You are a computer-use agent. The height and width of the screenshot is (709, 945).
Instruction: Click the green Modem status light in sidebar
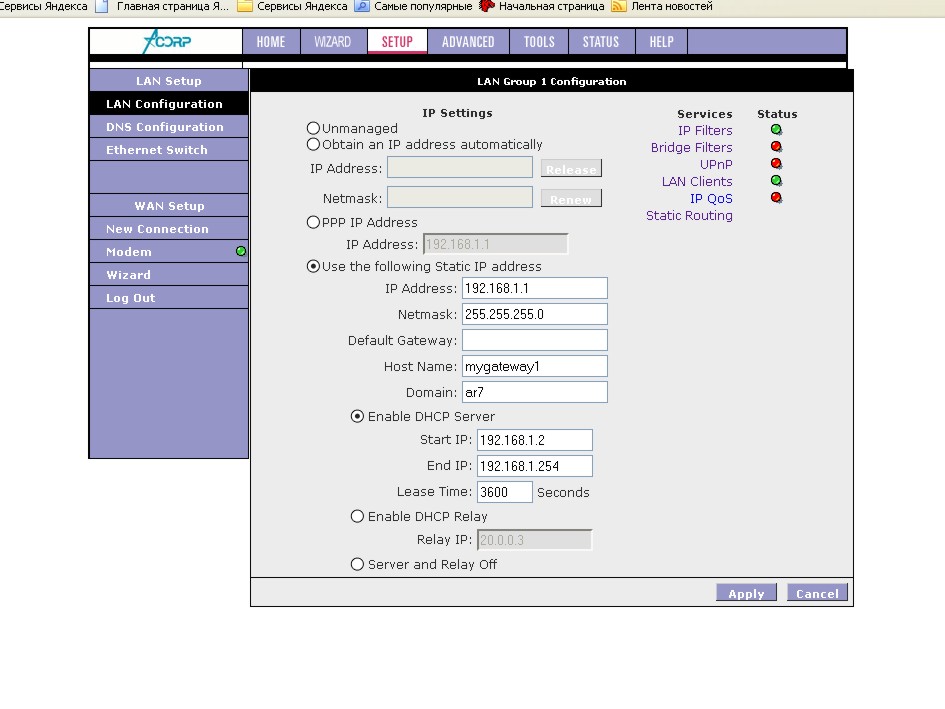point(241,252)
